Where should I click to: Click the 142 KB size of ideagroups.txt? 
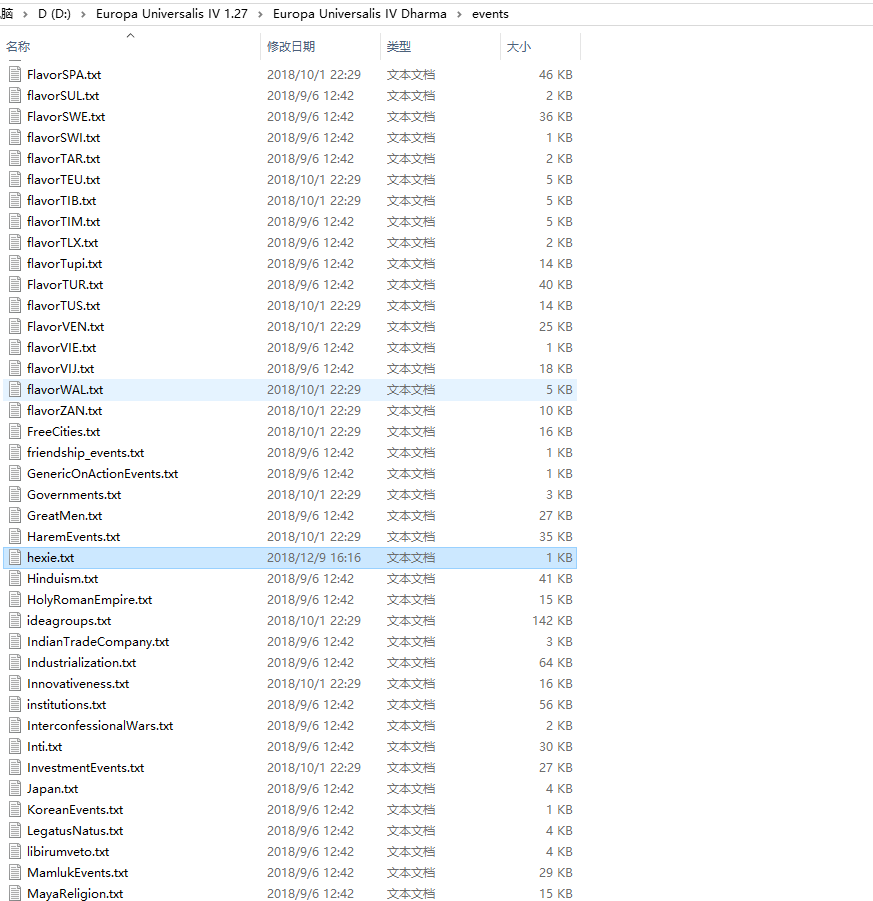coord(552,621)
